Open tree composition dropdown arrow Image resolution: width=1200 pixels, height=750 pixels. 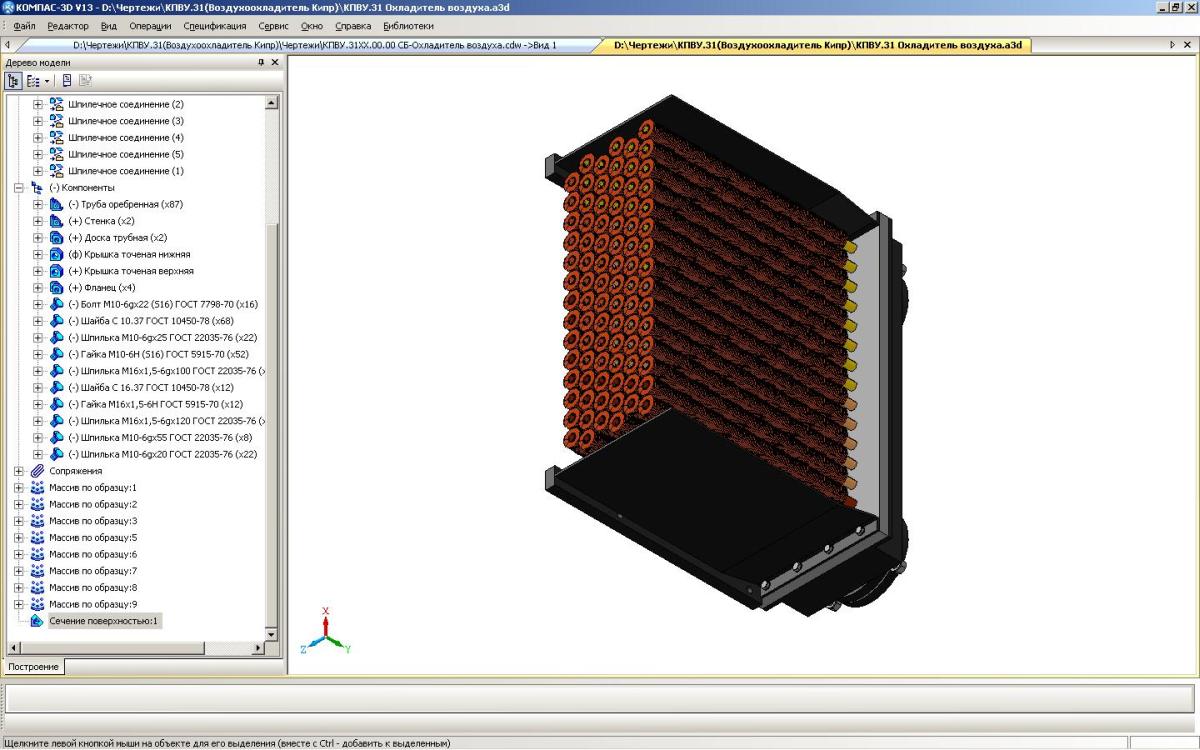tap(46, 80)
